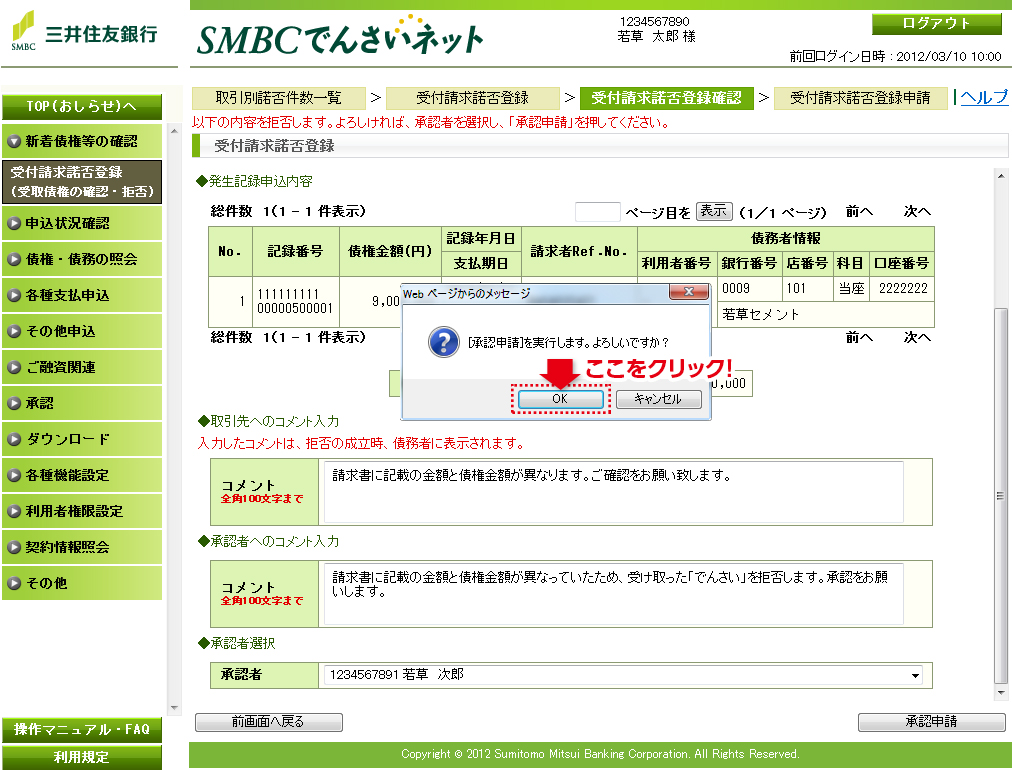Image resolution: width=1012 pixels, height=770 pixels.
Task: Close the web page message dialog
Action: tap(689, 292)
